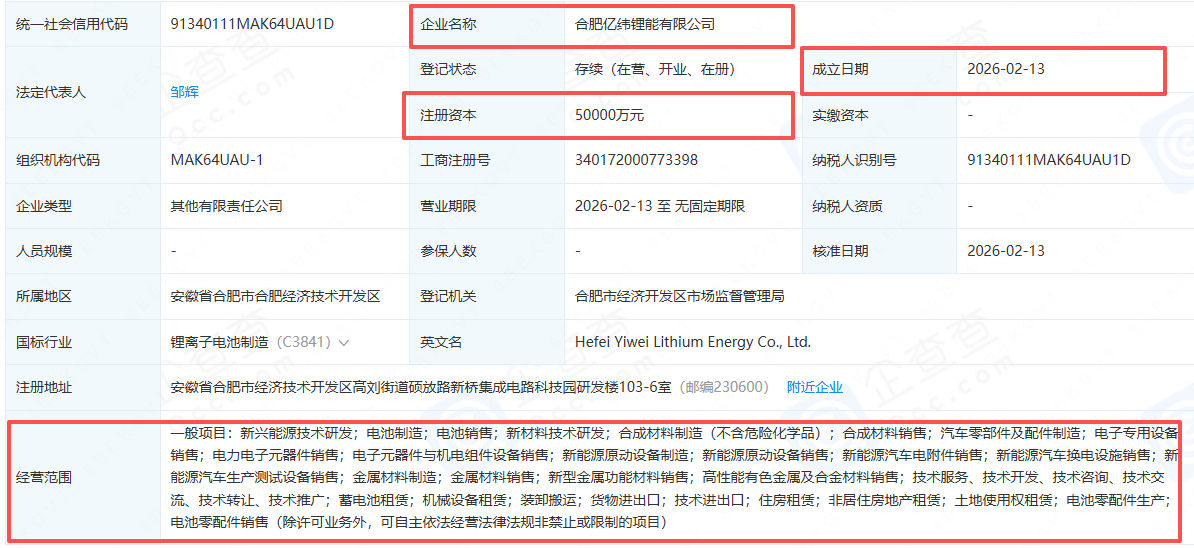The image size is (1194, 548).
Task: Click the 经营范围 business scope paragraph
Action: click(670, 478)
